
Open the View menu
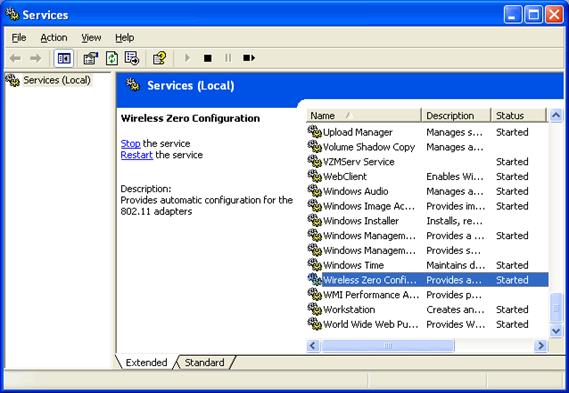[x=91, y=38]
